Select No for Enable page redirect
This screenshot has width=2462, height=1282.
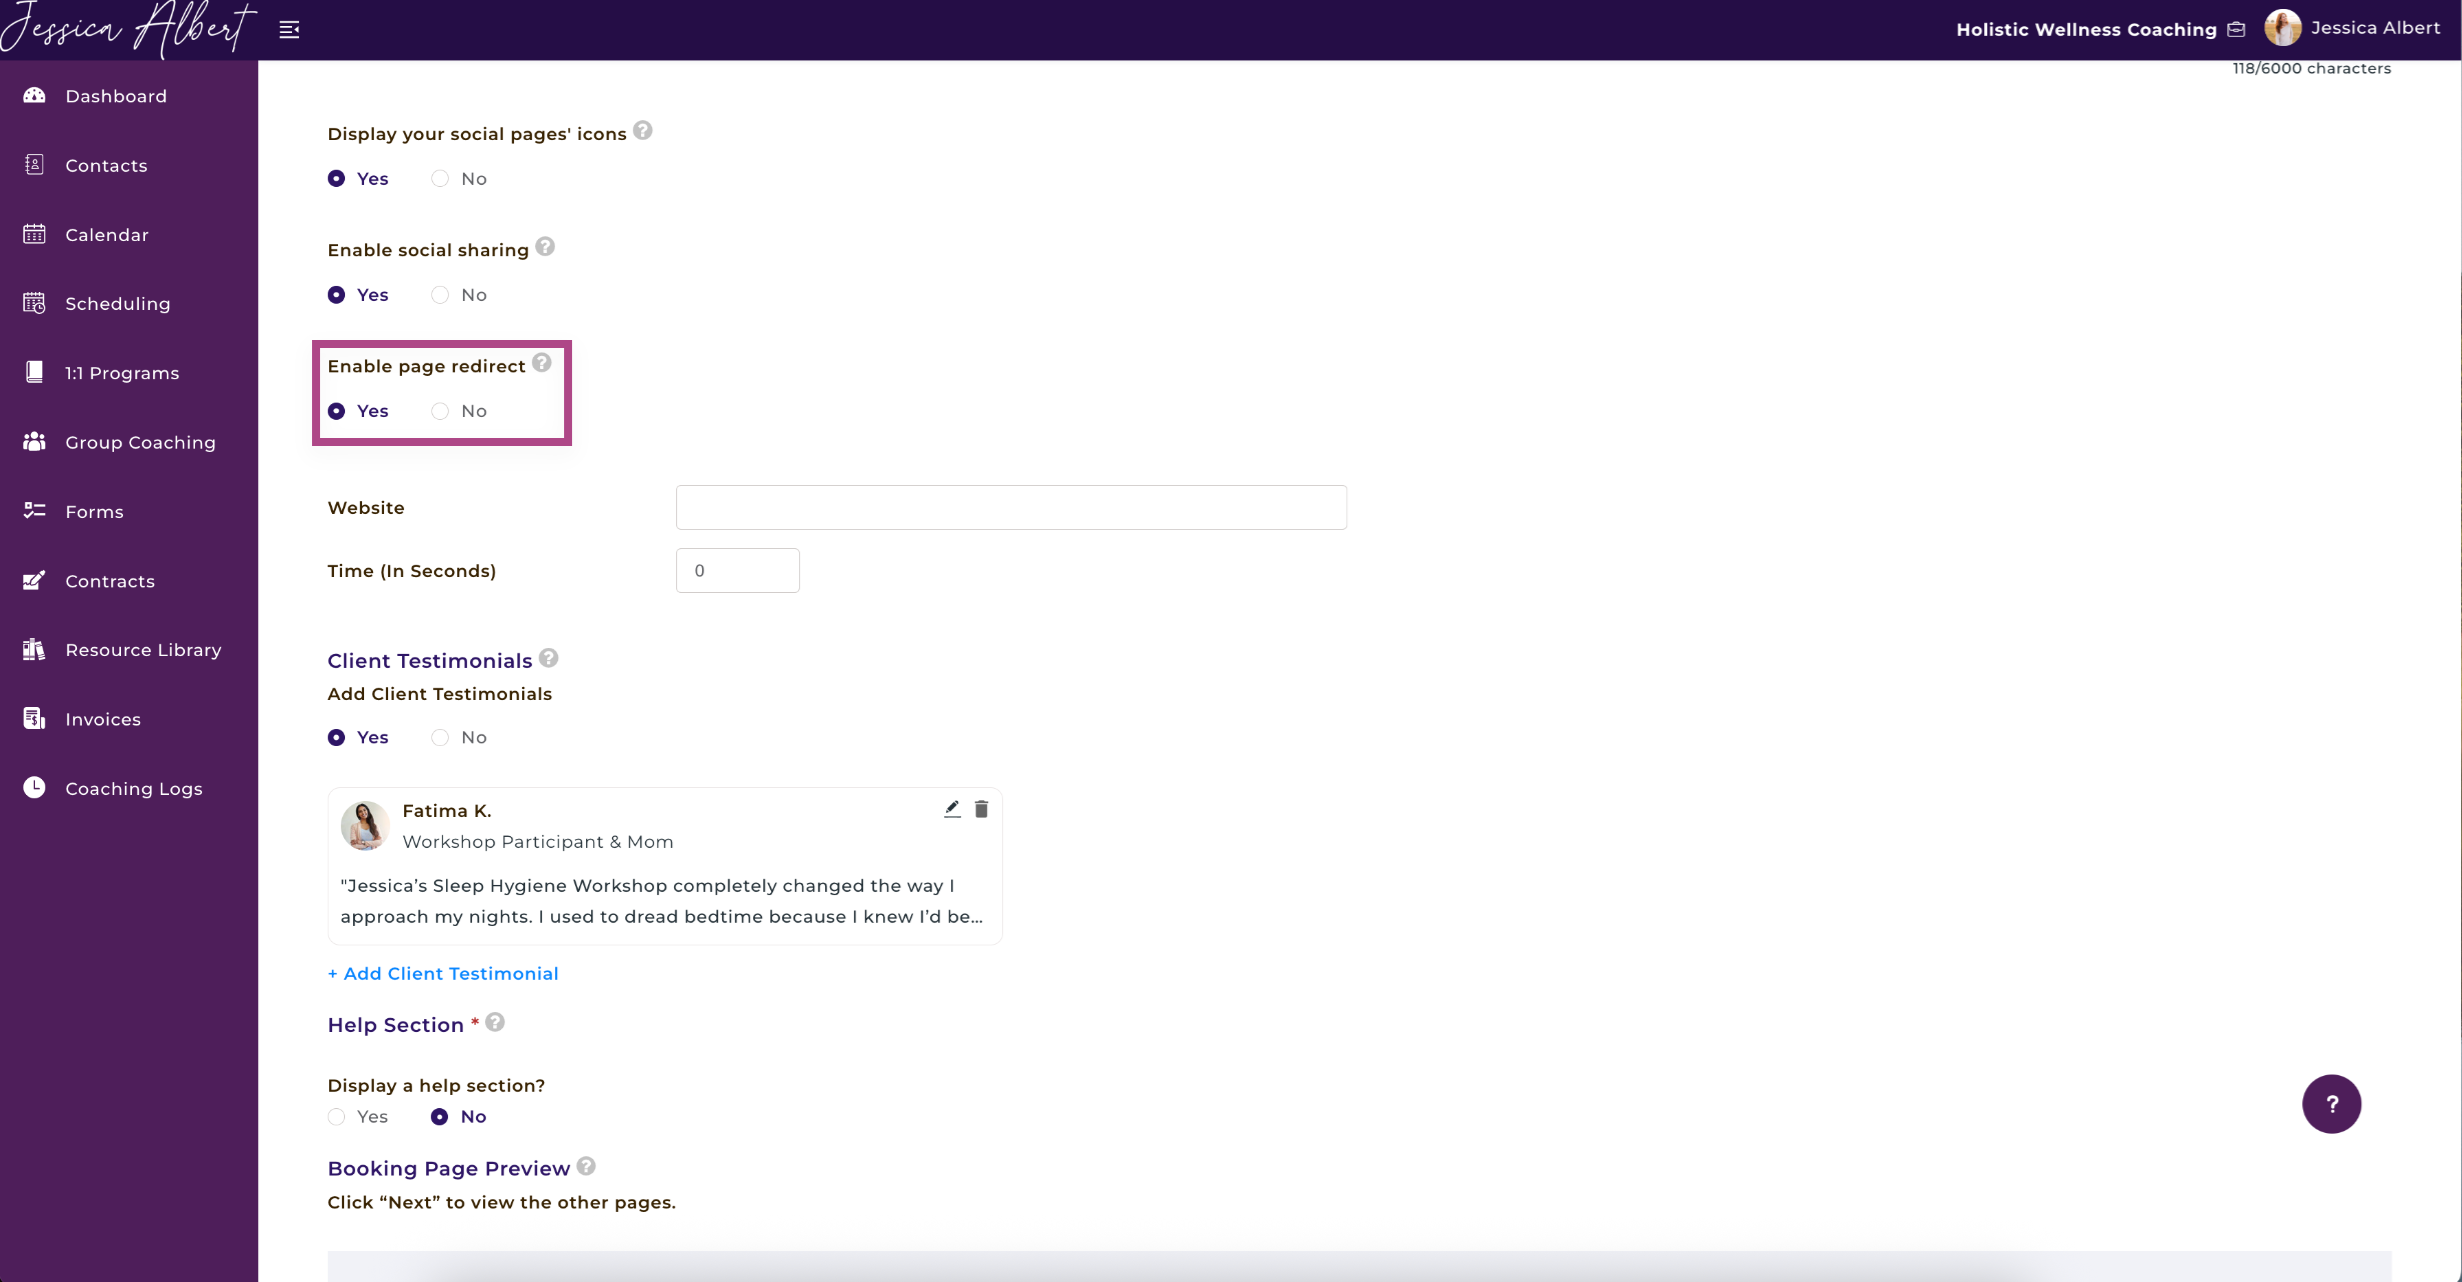[x=440, y=411]
